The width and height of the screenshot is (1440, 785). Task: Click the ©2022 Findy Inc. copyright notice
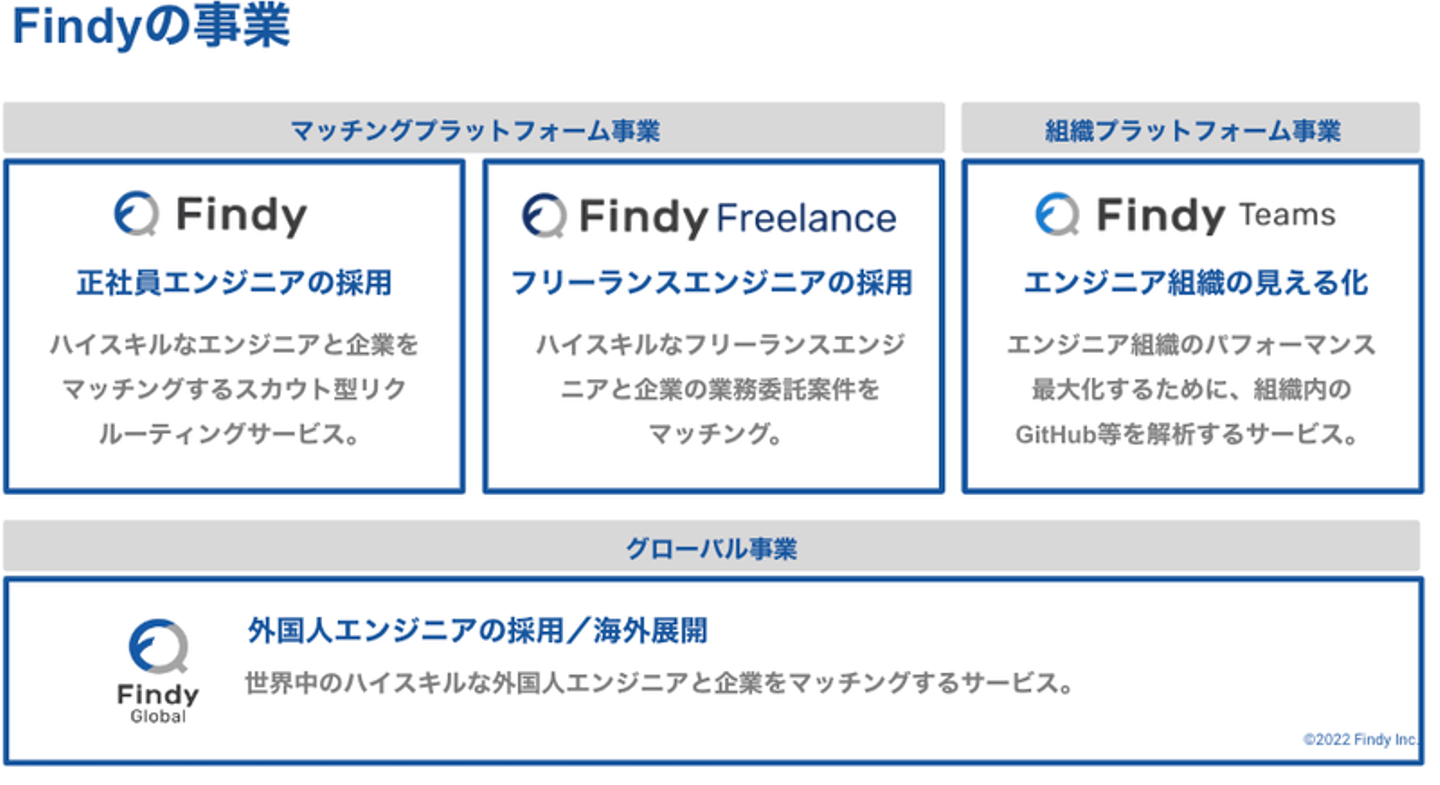1360,740
